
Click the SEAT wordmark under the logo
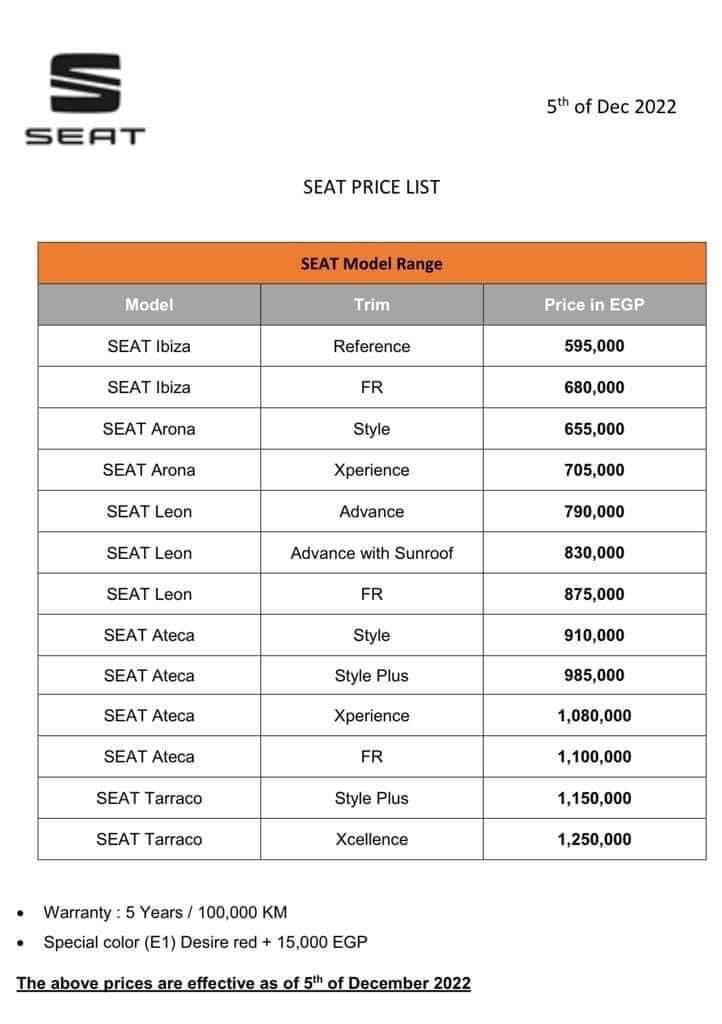coord(85,136)
